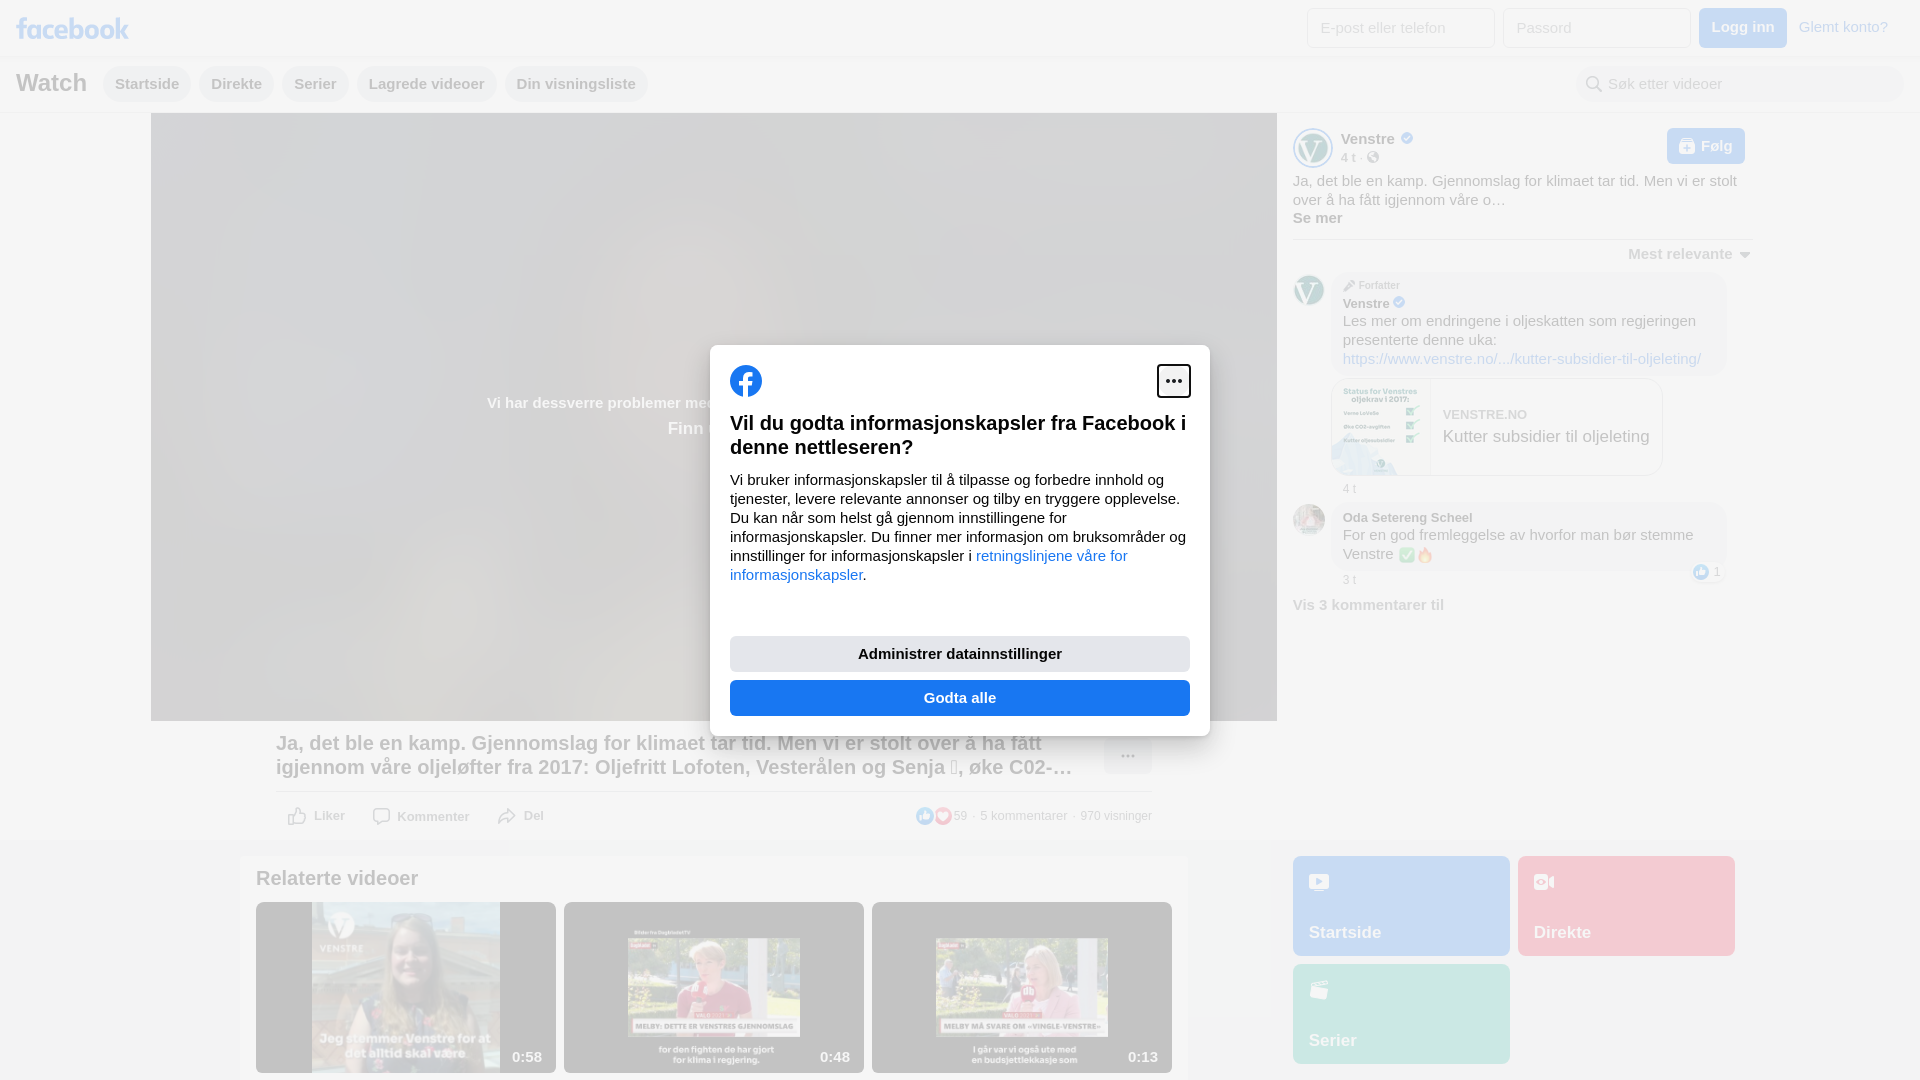This screenshot has width=1920, height=1080.
Task: Click the Direkte tile camera icon
Action: (1543, 882)
